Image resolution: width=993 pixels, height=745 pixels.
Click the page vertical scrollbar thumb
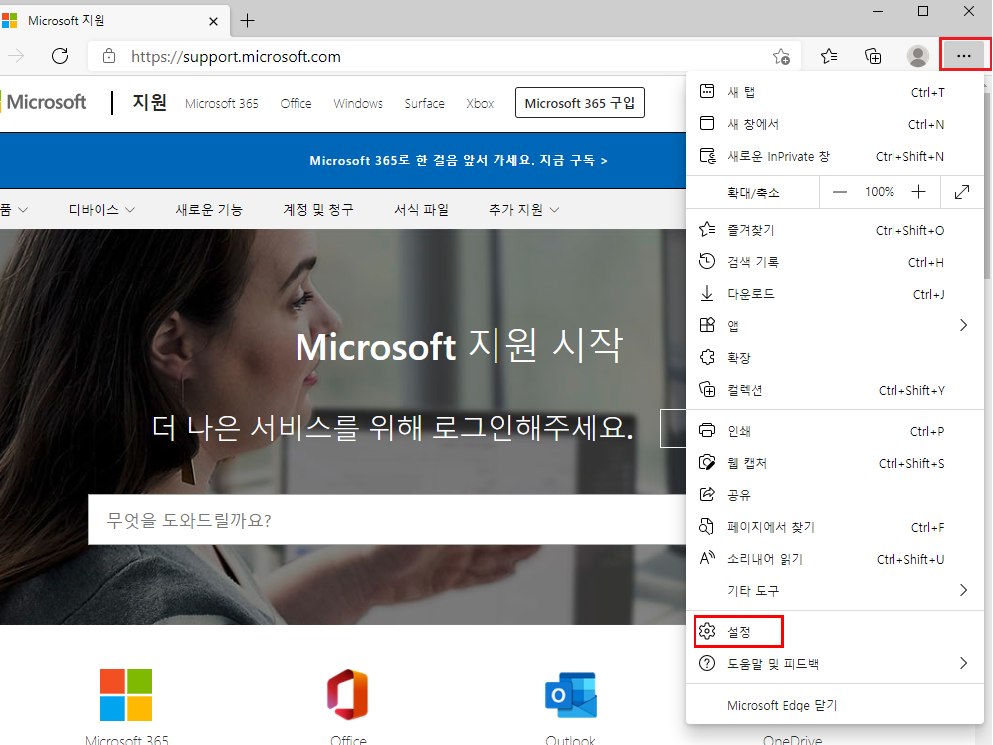(987, 186)
